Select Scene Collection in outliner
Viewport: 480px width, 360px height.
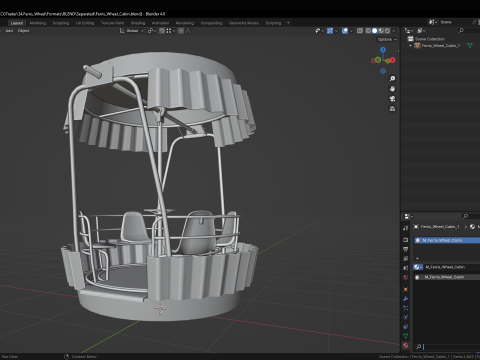[430, 39]
